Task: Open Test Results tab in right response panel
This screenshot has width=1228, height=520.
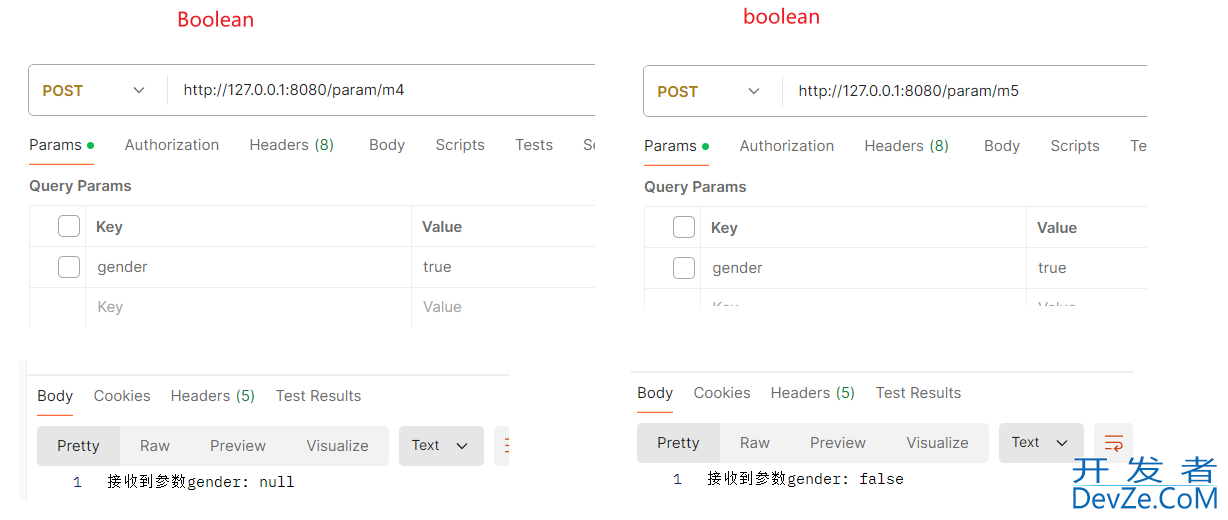Action: coord(918,393)
